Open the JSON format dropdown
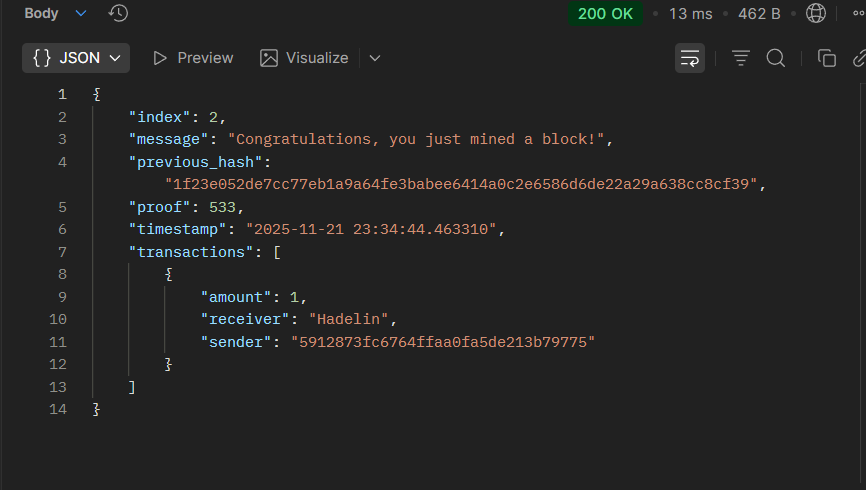Screen dimensions: 866x490 (x=76, y=58)
